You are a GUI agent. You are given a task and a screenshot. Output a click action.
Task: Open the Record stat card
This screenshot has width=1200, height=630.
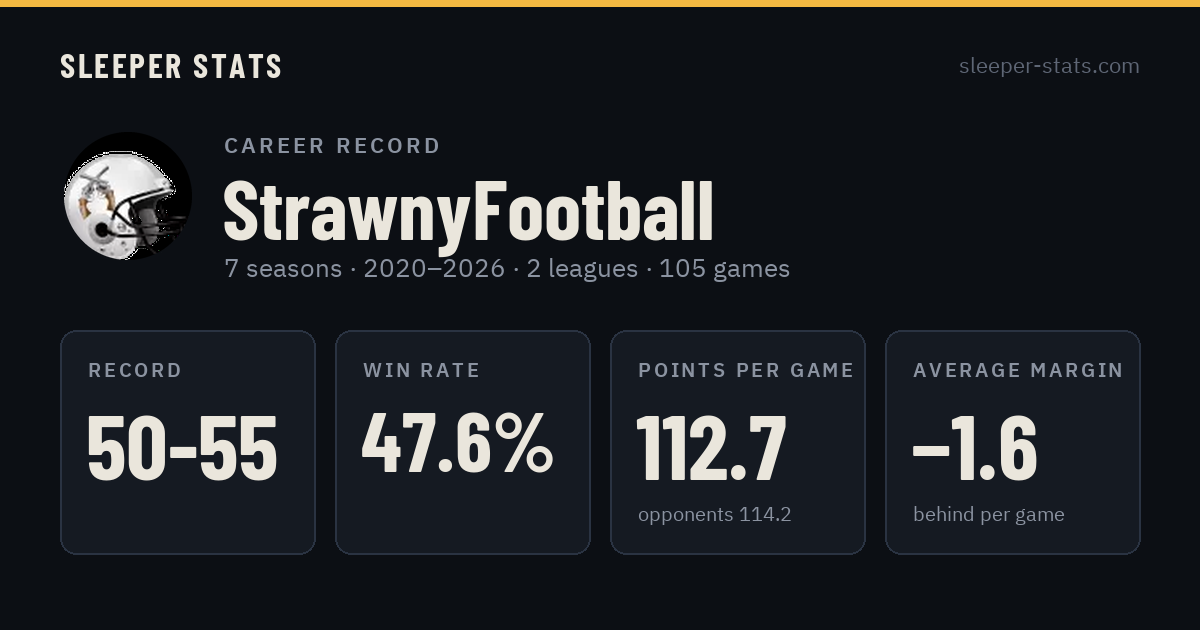click(x=188, y=442)
